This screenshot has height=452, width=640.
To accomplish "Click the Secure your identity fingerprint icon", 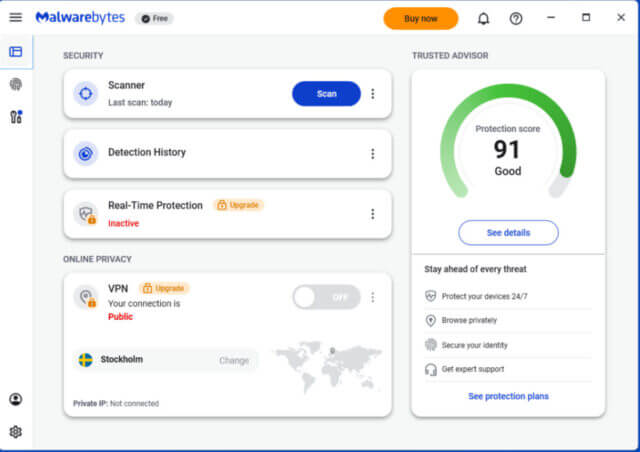I will [x=431, y=345].
